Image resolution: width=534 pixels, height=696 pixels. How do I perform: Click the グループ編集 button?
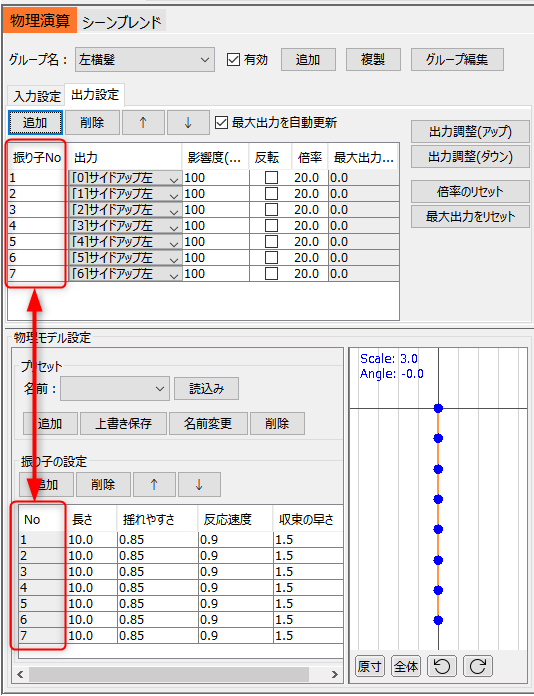coord(457,59)
